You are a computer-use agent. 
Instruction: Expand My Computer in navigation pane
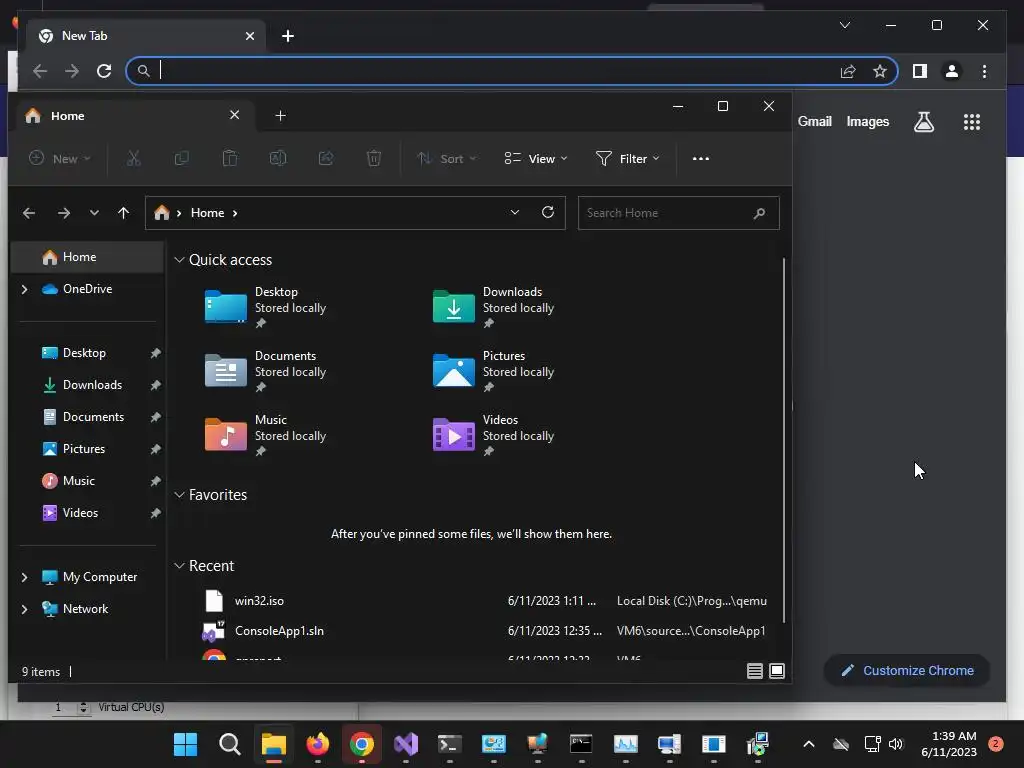[25, 577]
